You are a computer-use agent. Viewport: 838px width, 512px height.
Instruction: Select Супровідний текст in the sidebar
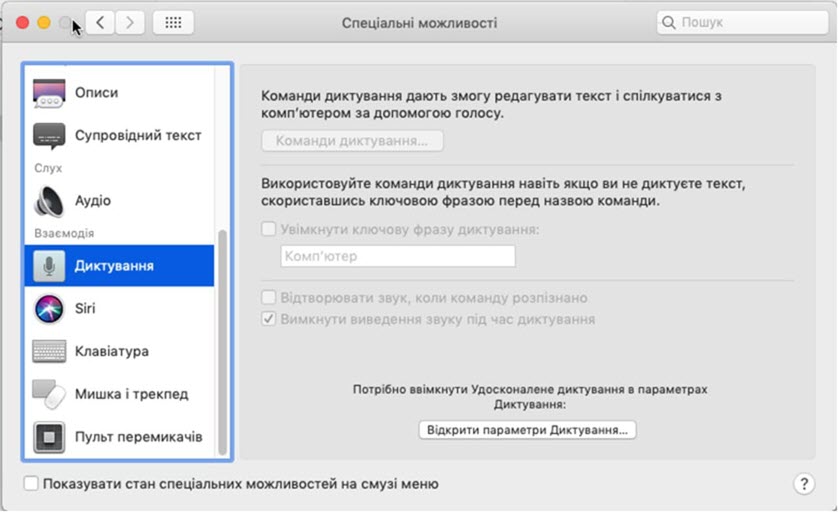[119, 136]
